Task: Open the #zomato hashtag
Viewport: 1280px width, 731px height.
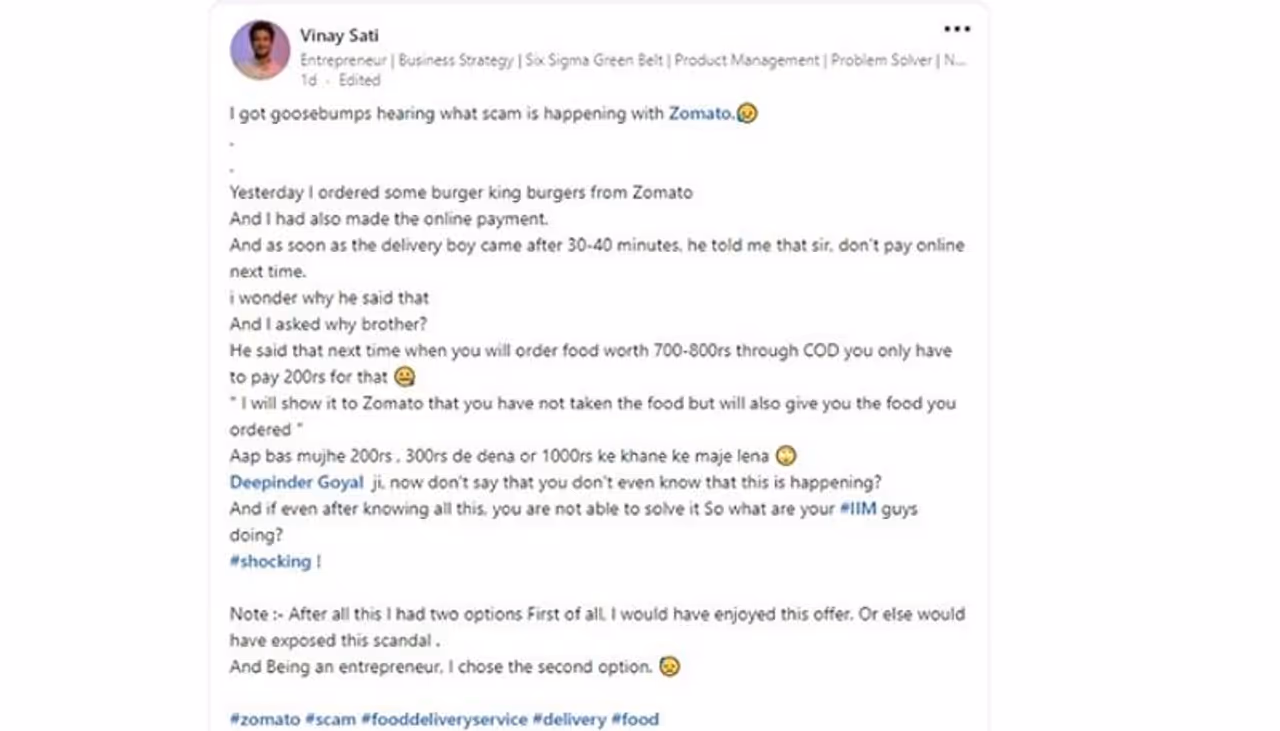Action: tap(265, 719)
